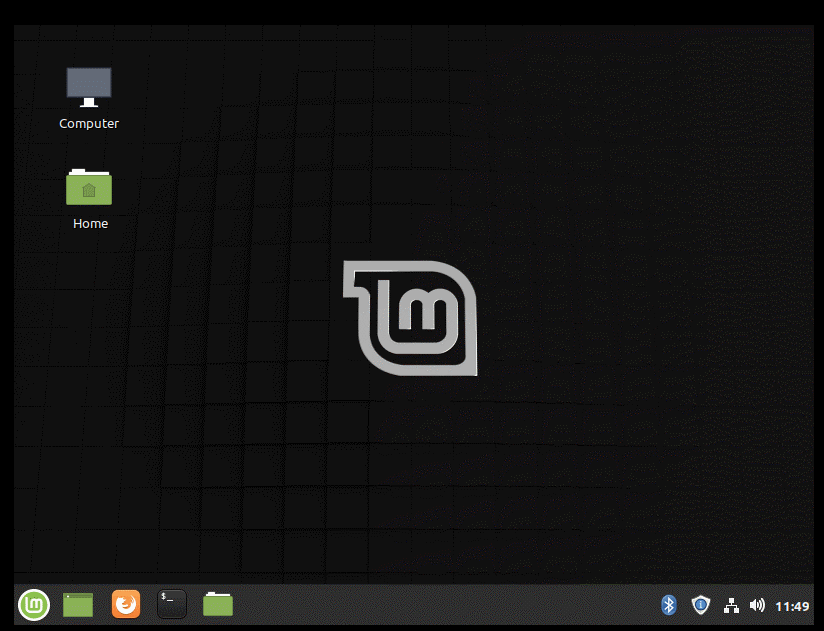The width and height of the screenshot is (824, 631).
Task: Open the Bluetooth tray applet
Action: (x=668, y=605)
